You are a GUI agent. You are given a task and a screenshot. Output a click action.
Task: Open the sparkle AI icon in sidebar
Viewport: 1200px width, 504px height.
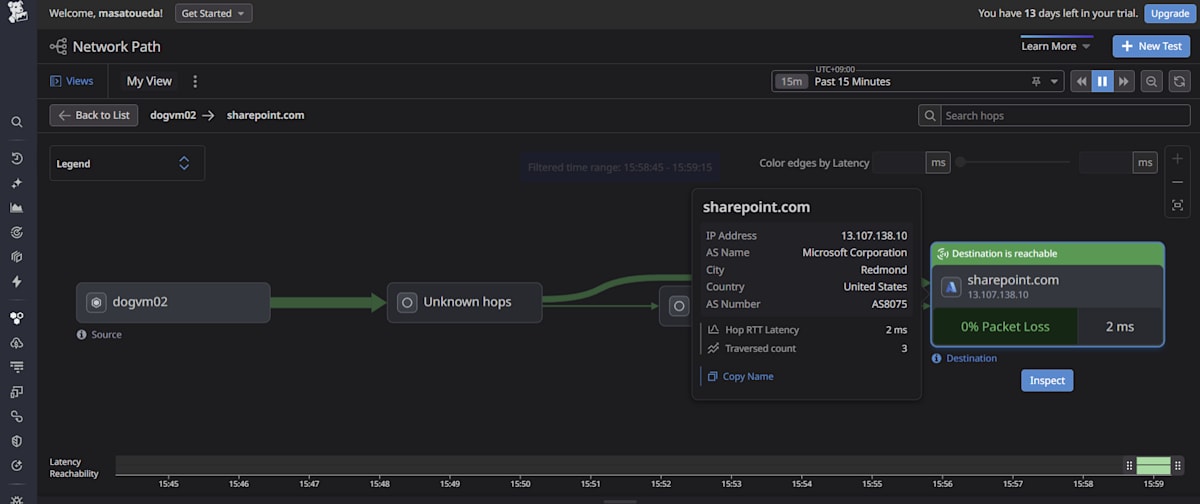[x=17, y=184]
